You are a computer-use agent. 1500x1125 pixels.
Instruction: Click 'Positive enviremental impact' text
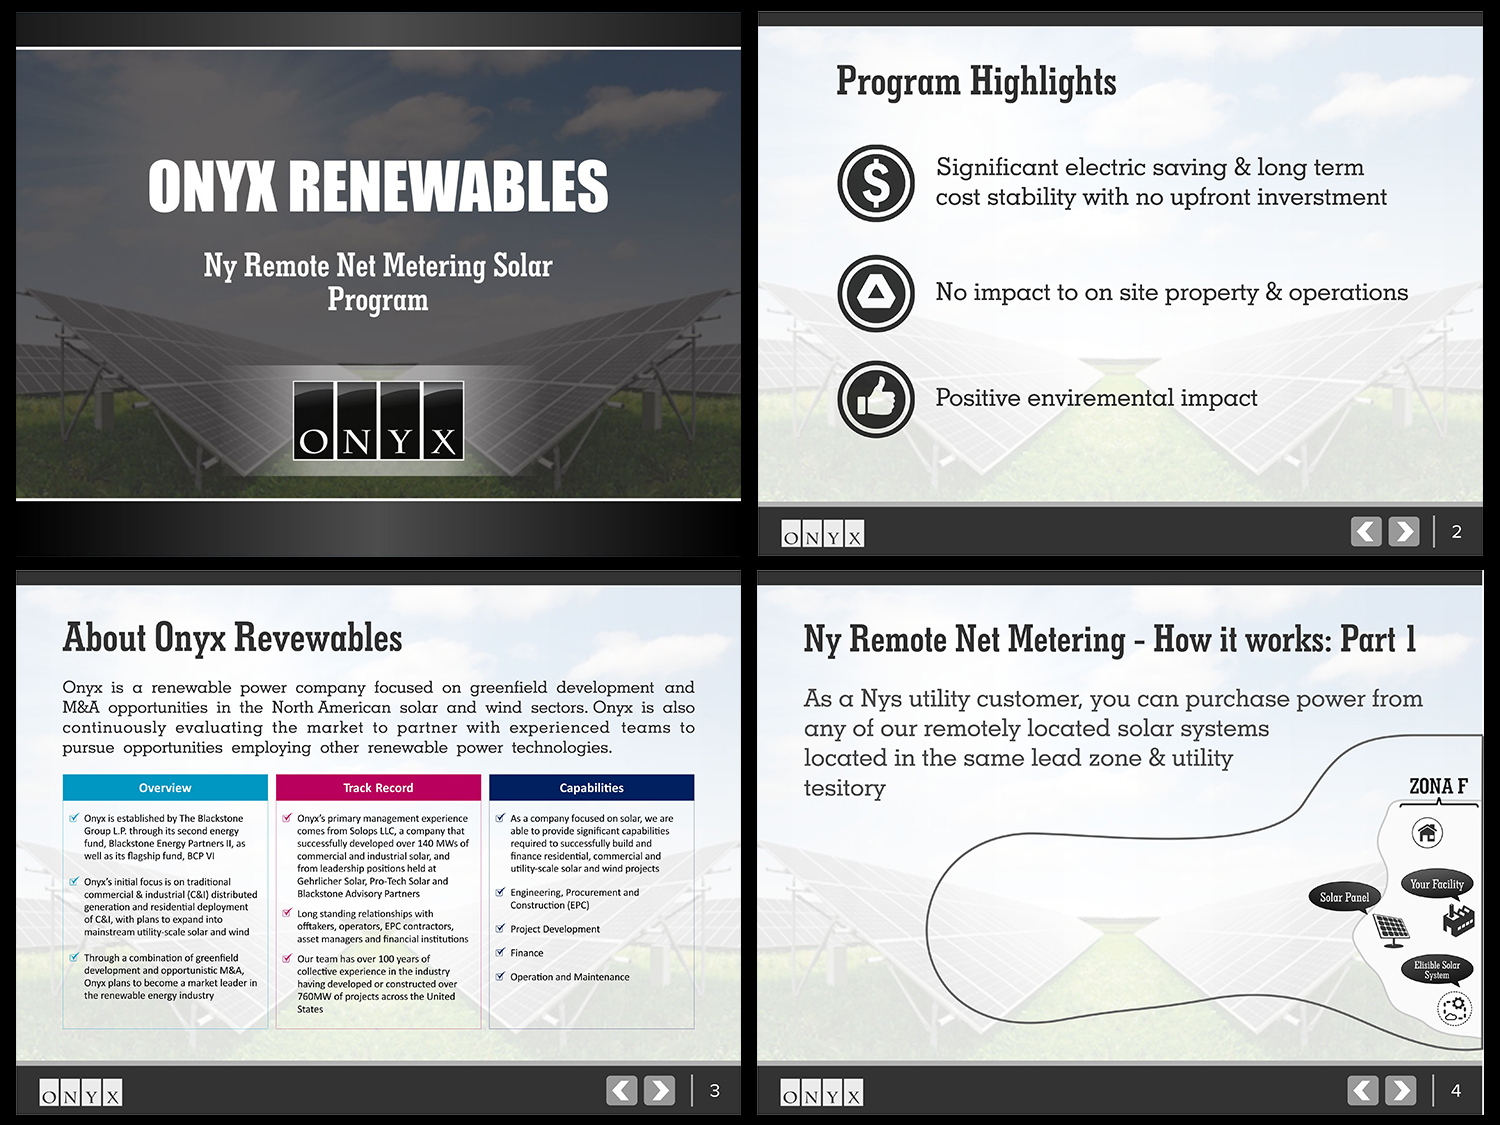point(1096,398)
